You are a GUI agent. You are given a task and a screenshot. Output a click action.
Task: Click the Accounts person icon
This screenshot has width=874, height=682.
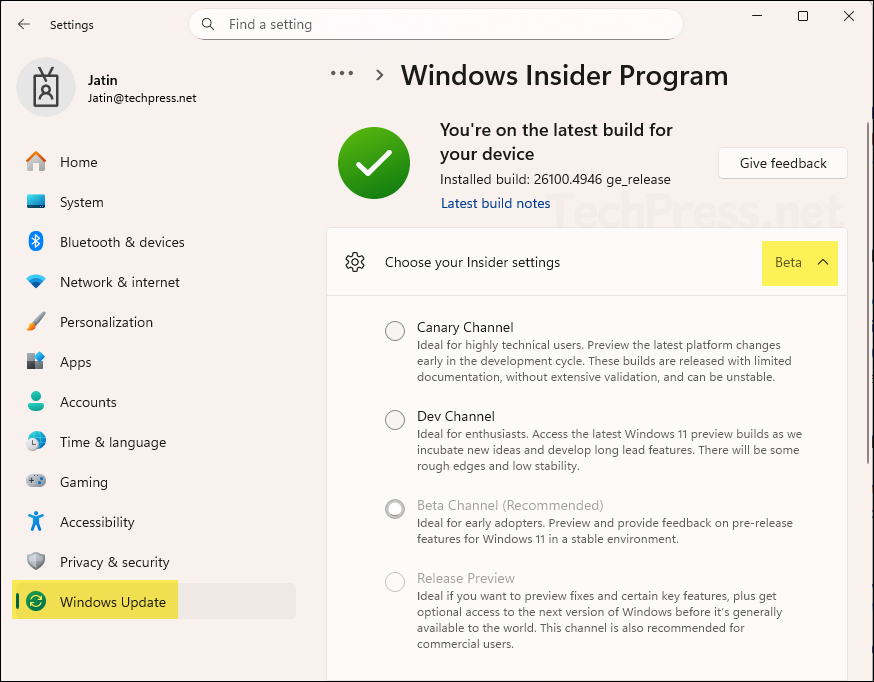point(36,401)
